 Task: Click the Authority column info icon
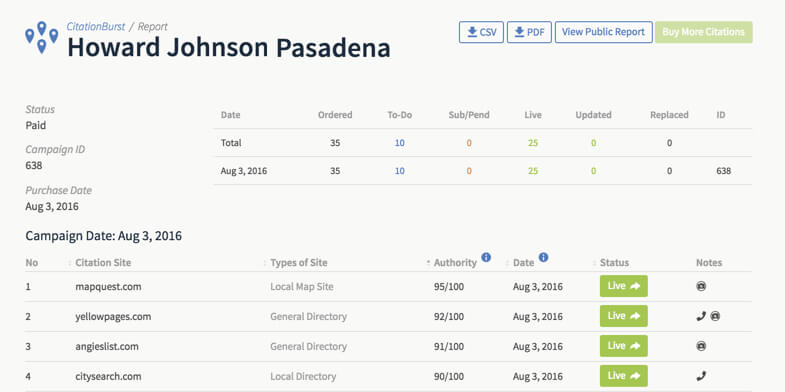point(486,257)
